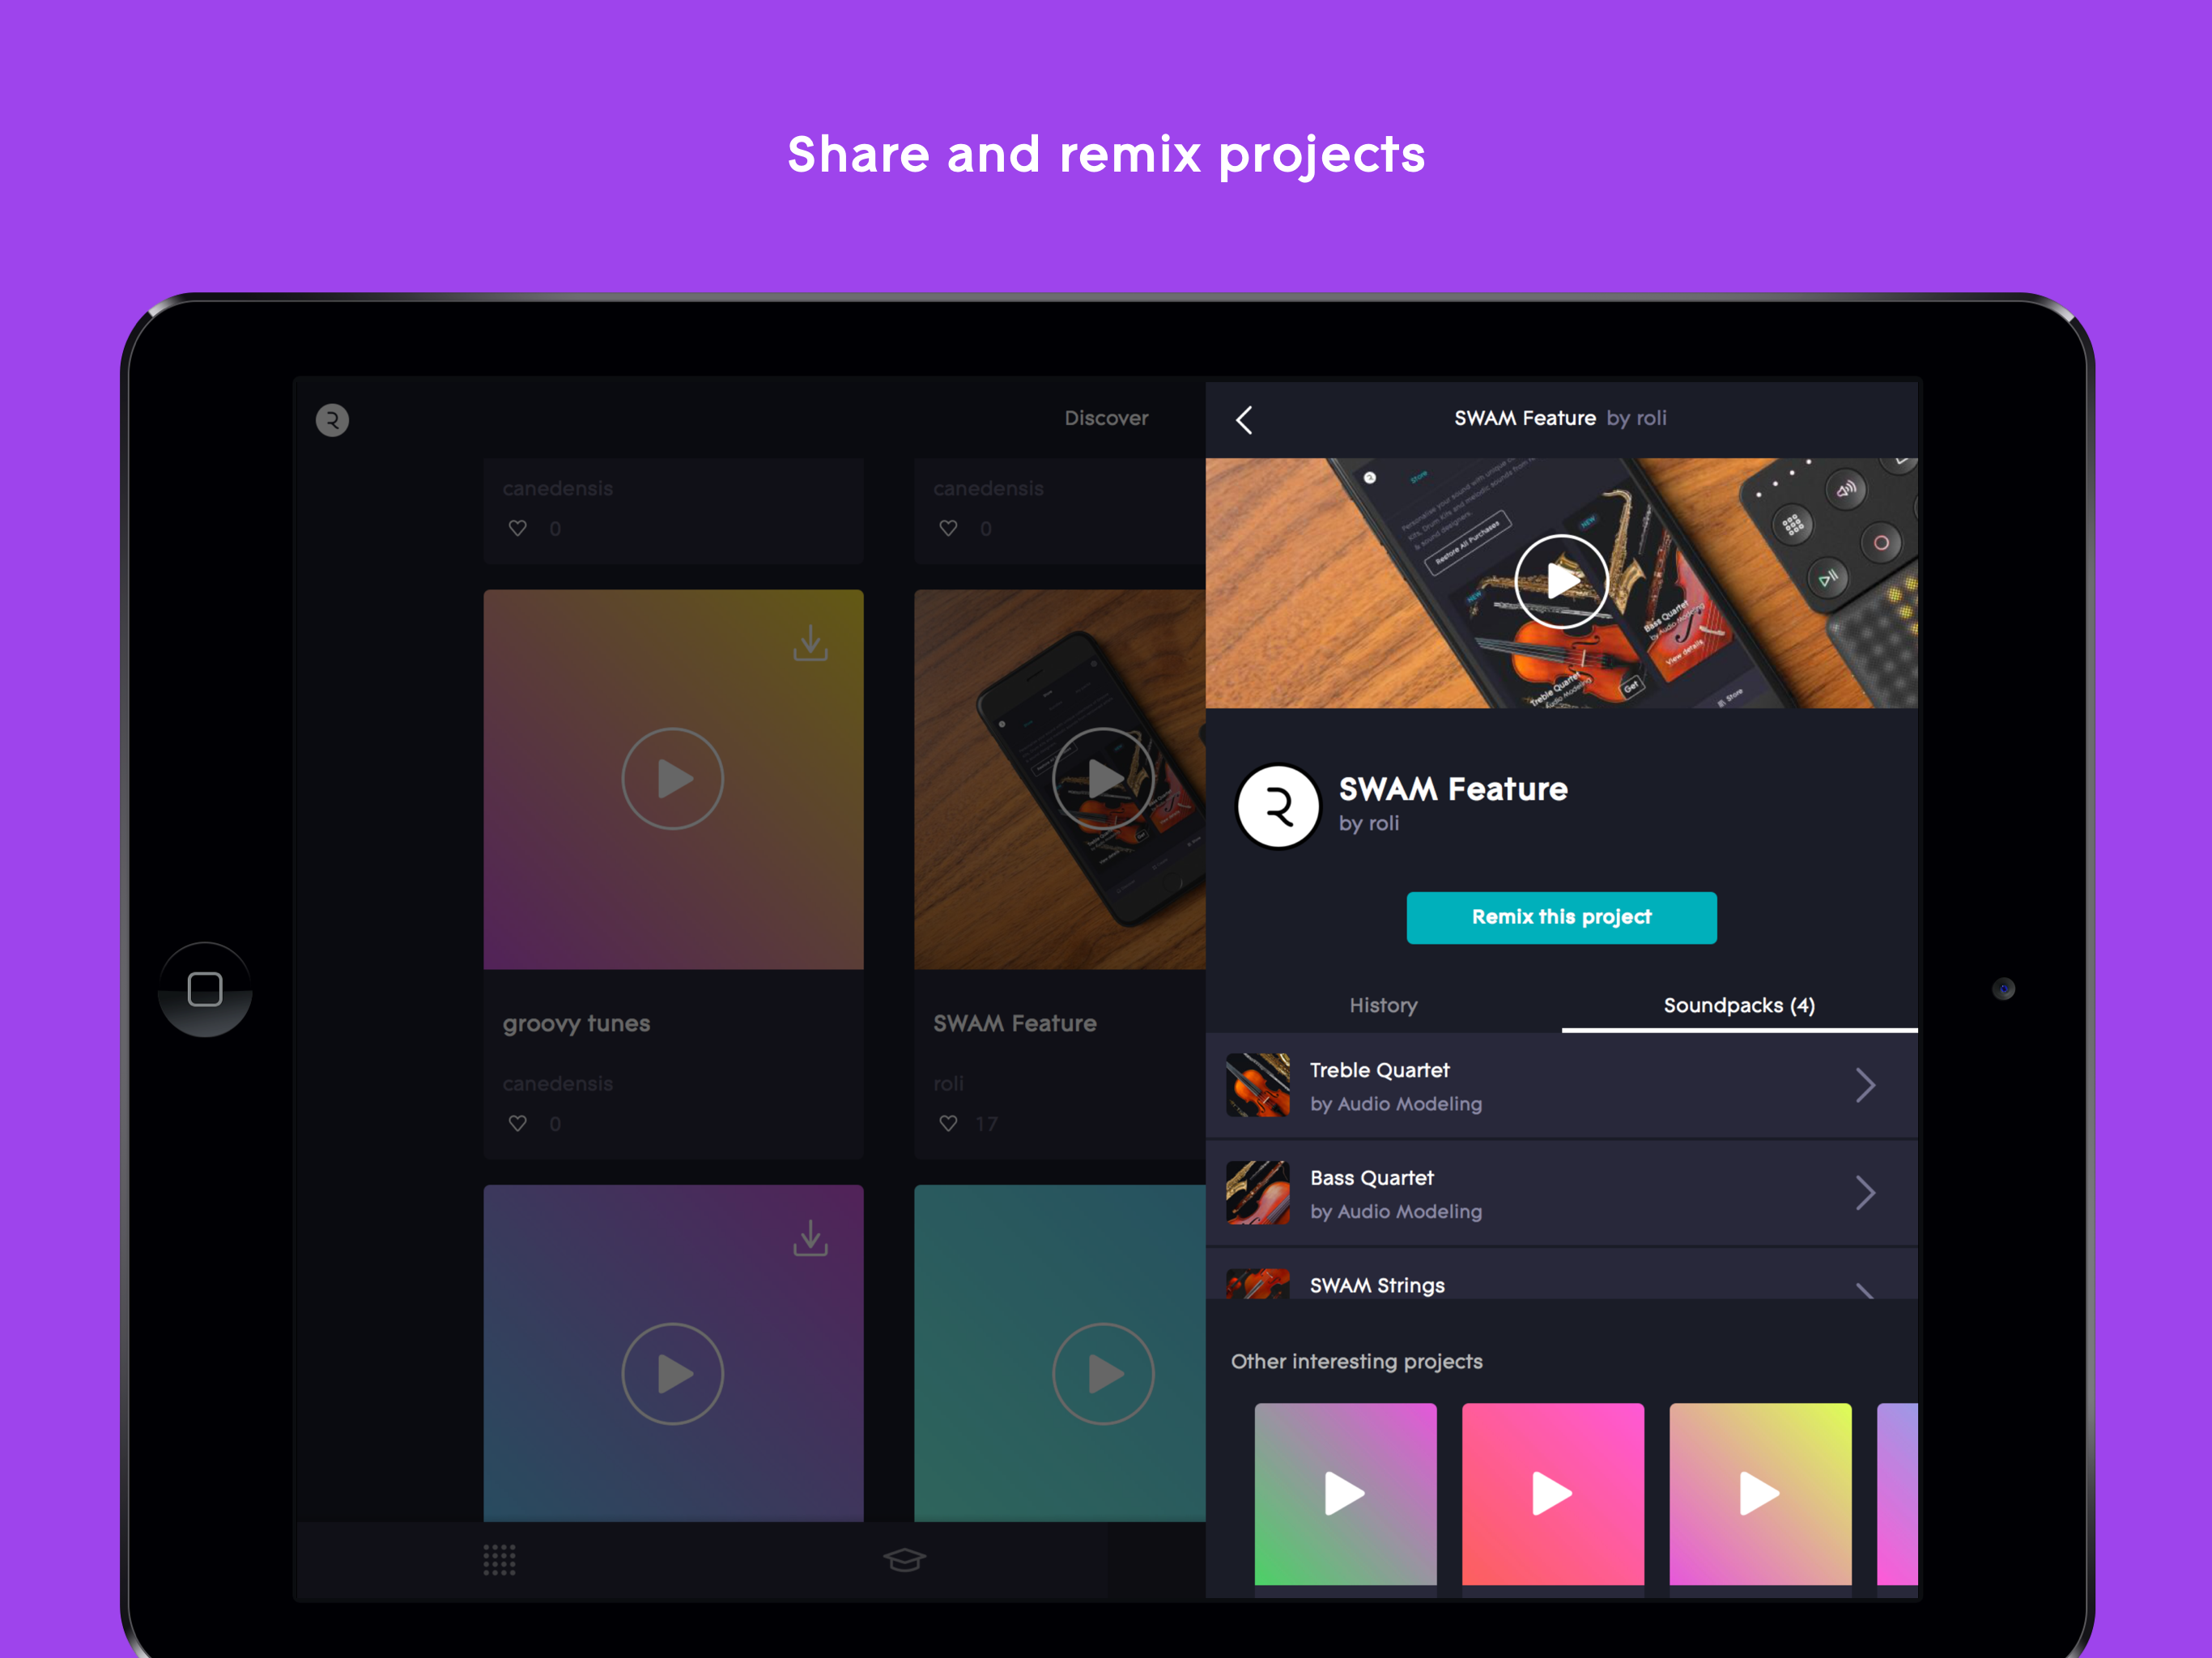This screenshot has height=1658, width=2212.
Task: Play the groovy tunes project
Action: (x=673, y=779)
